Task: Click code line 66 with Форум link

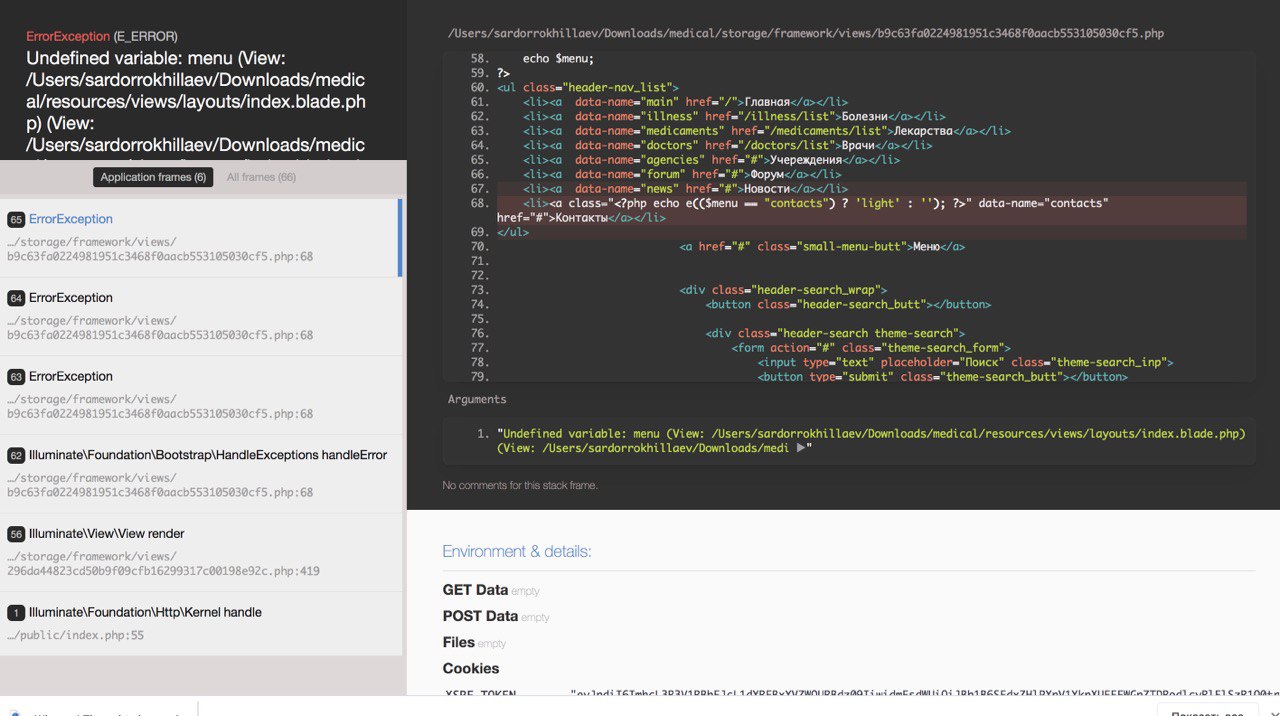Action: [x=682, y=174]
